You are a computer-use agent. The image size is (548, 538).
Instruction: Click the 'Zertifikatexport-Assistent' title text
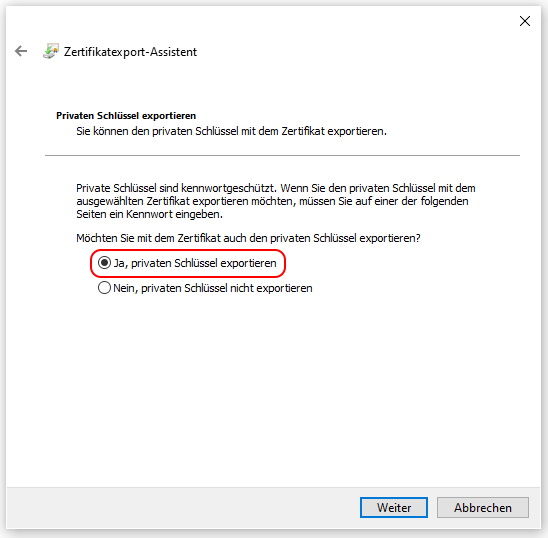coord(130,52)
